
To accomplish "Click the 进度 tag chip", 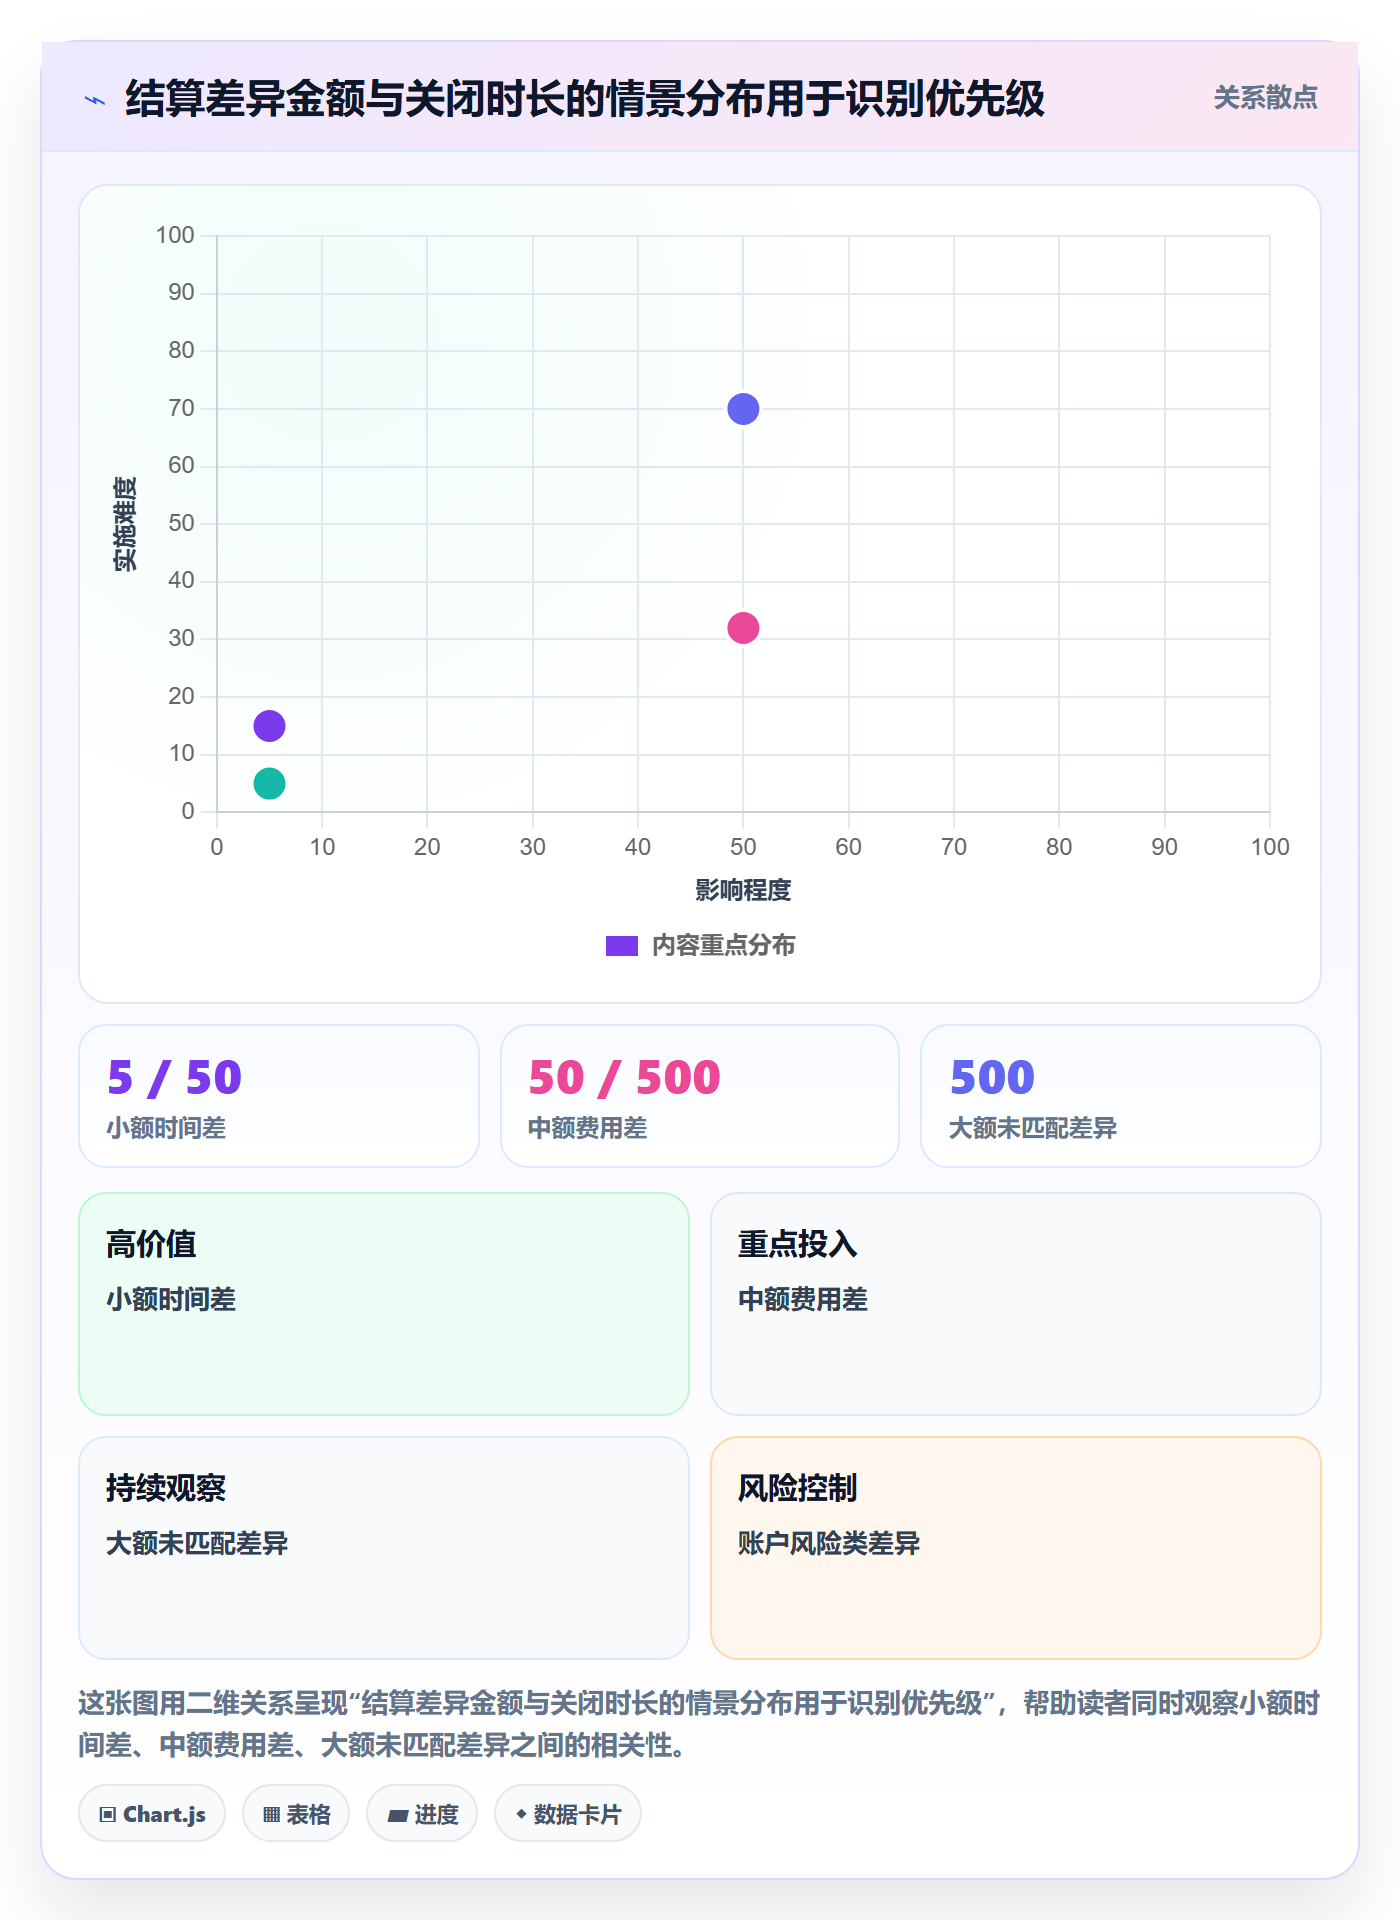I will [x=422, y=1814].
